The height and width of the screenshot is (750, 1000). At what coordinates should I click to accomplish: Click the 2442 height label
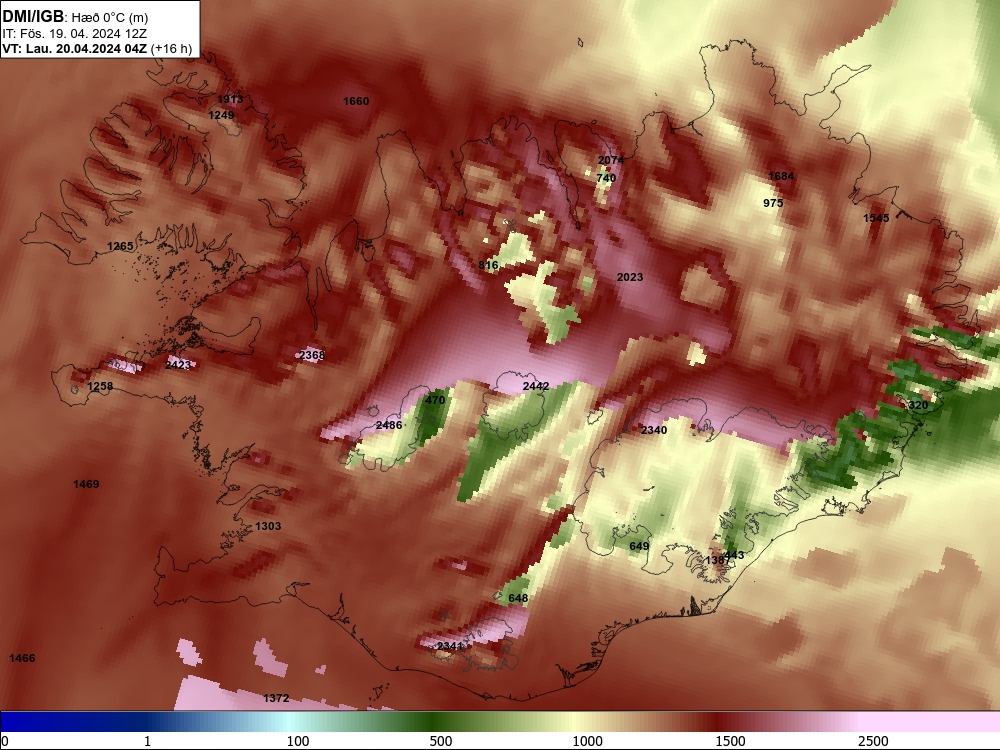point(536,386)
